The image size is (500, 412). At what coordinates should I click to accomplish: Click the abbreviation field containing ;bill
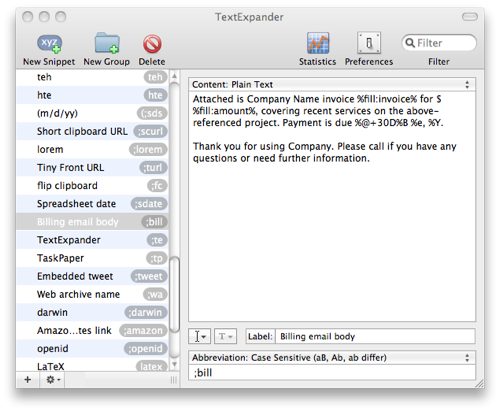[332, 372]
